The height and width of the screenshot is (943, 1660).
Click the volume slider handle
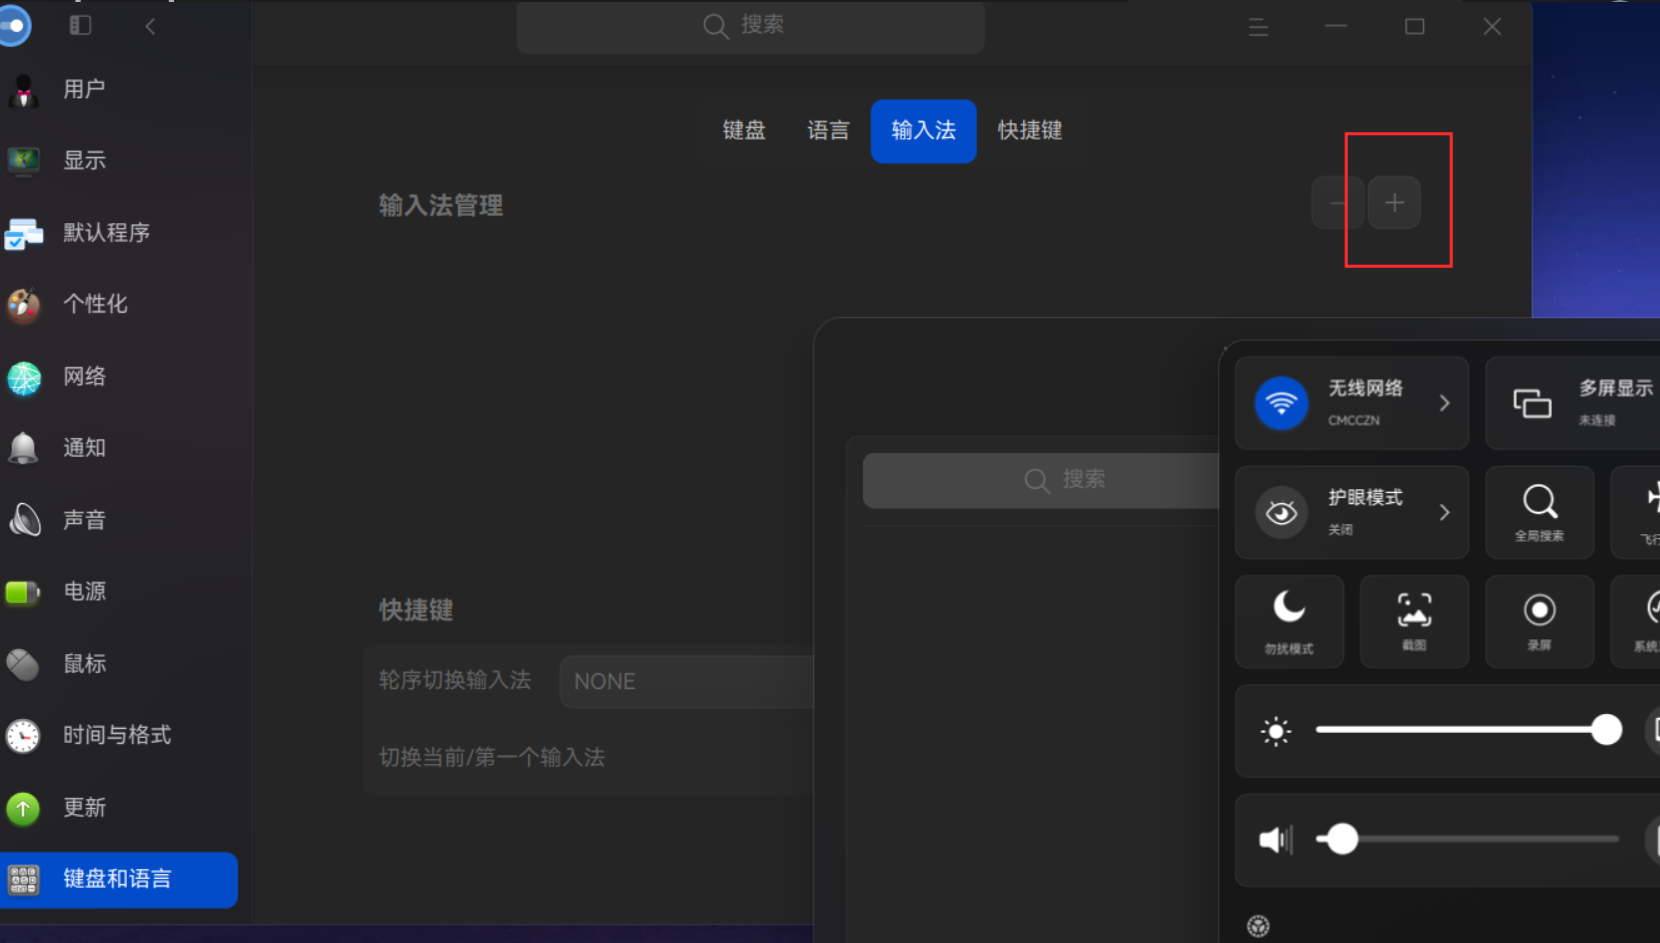[x=1342, y=839]
